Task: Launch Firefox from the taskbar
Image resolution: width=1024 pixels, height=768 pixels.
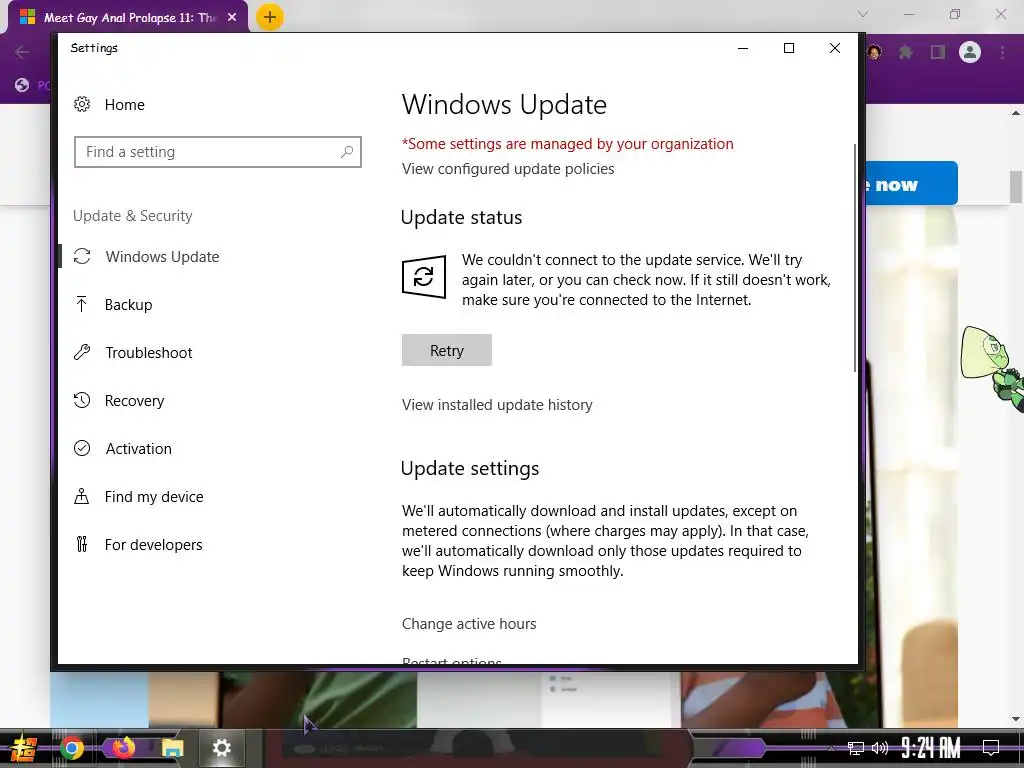Action: [123, 747]
